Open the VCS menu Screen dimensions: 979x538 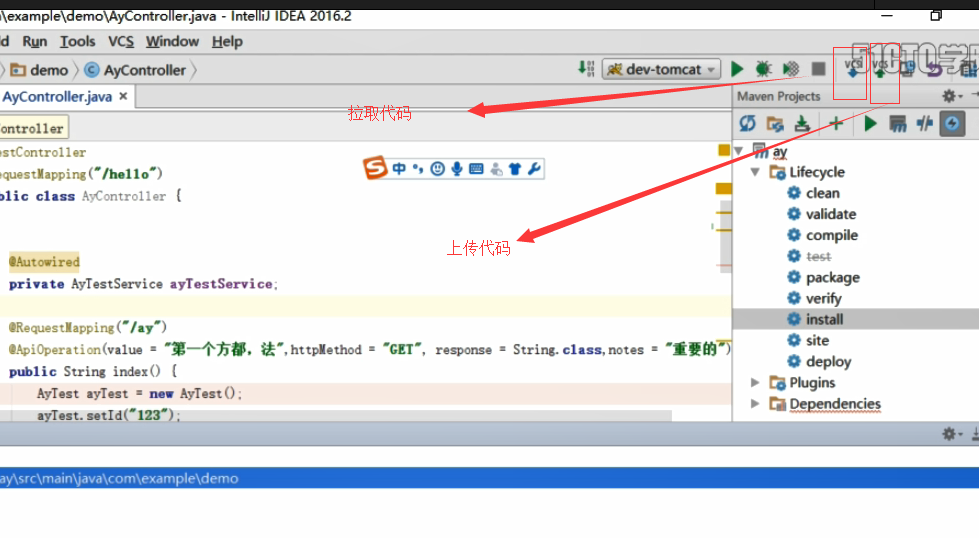[121, 42]
